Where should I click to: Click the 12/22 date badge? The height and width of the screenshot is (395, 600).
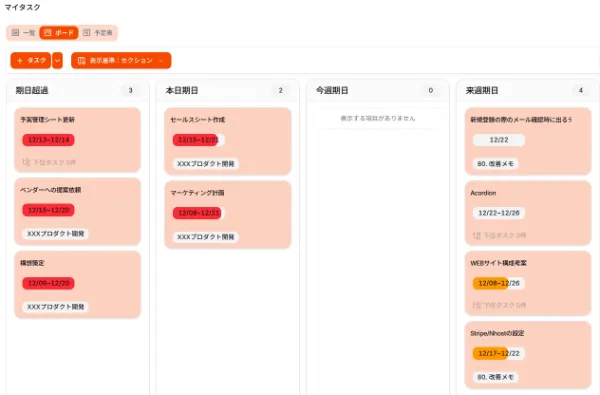(x=499, y=140)
